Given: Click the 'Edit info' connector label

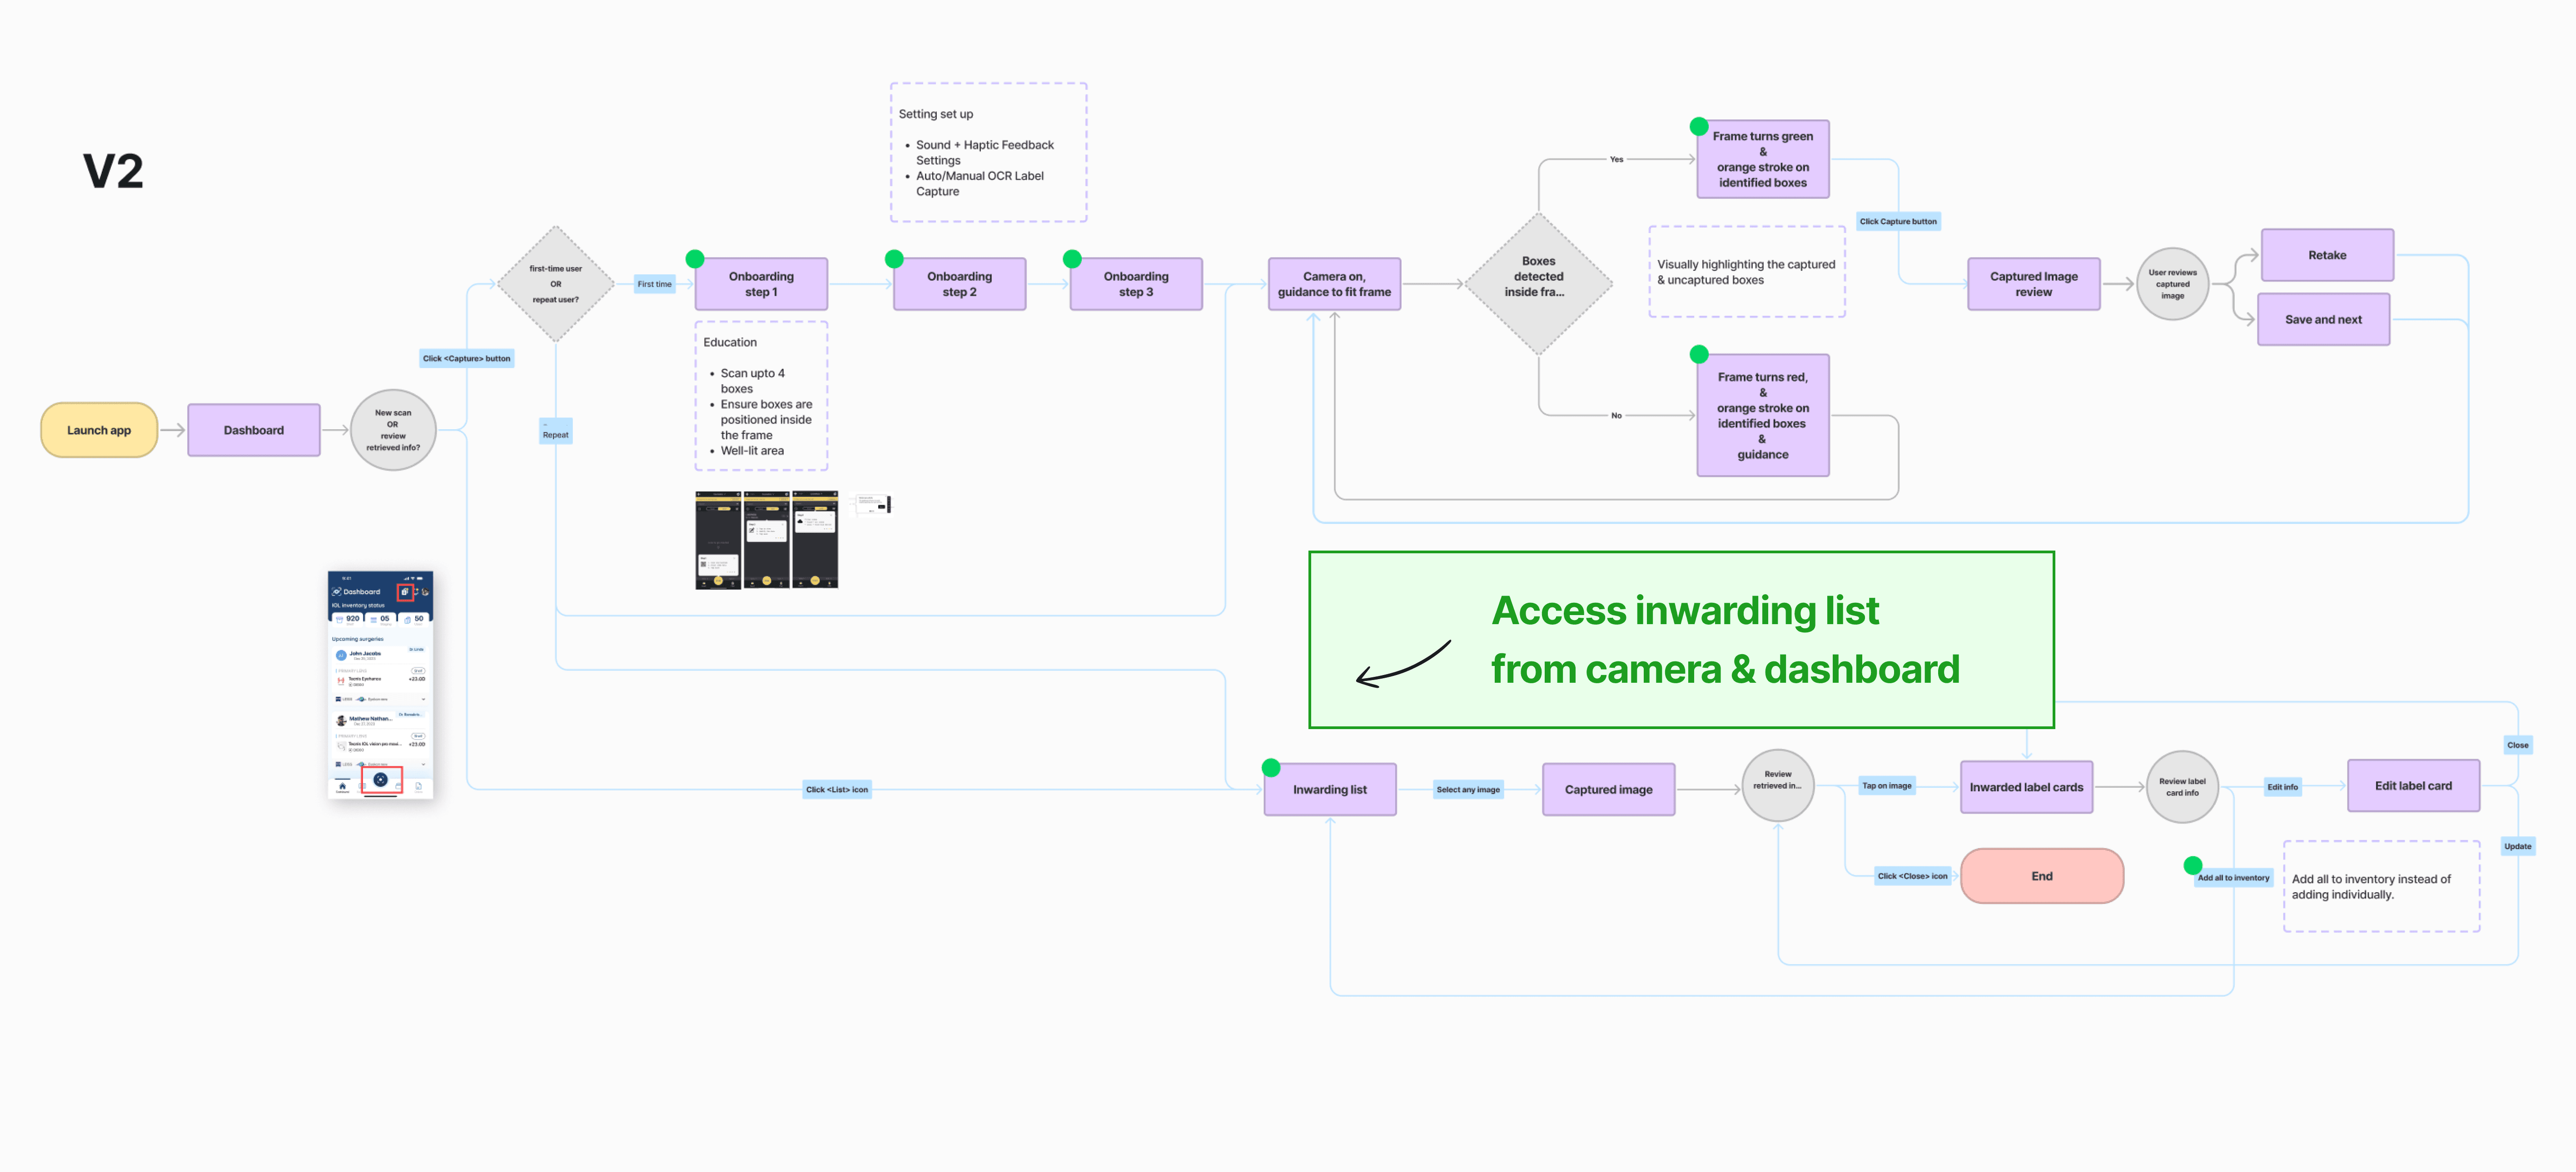Looking at the screenshot, I should point(2282,787).
